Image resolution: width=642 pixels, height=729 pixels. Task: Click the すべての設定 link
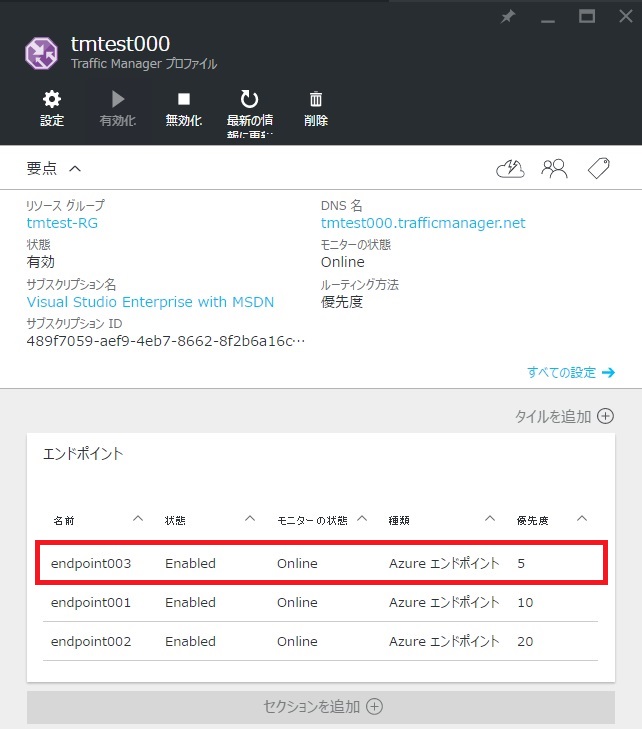561,372
